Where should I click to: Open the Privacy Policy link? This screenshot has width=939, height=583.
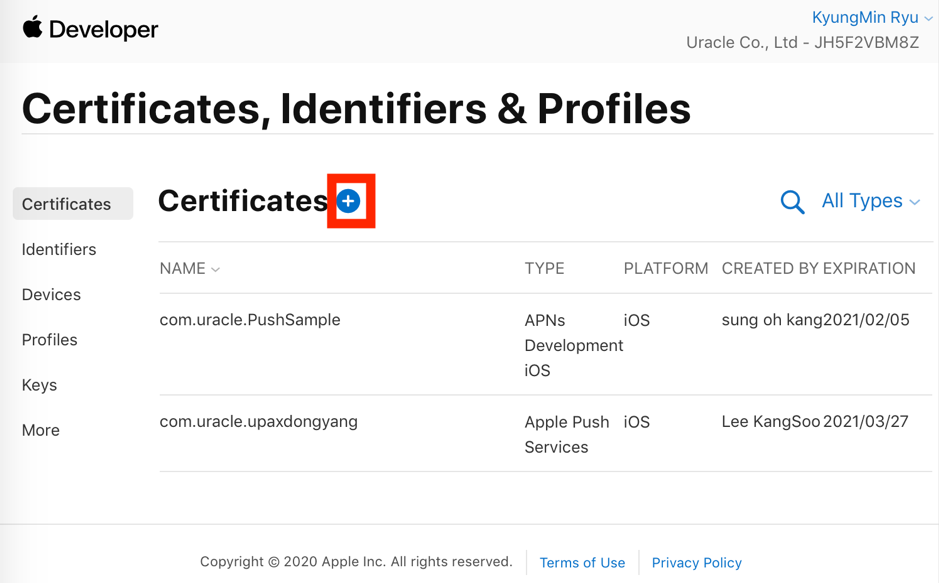696,563
